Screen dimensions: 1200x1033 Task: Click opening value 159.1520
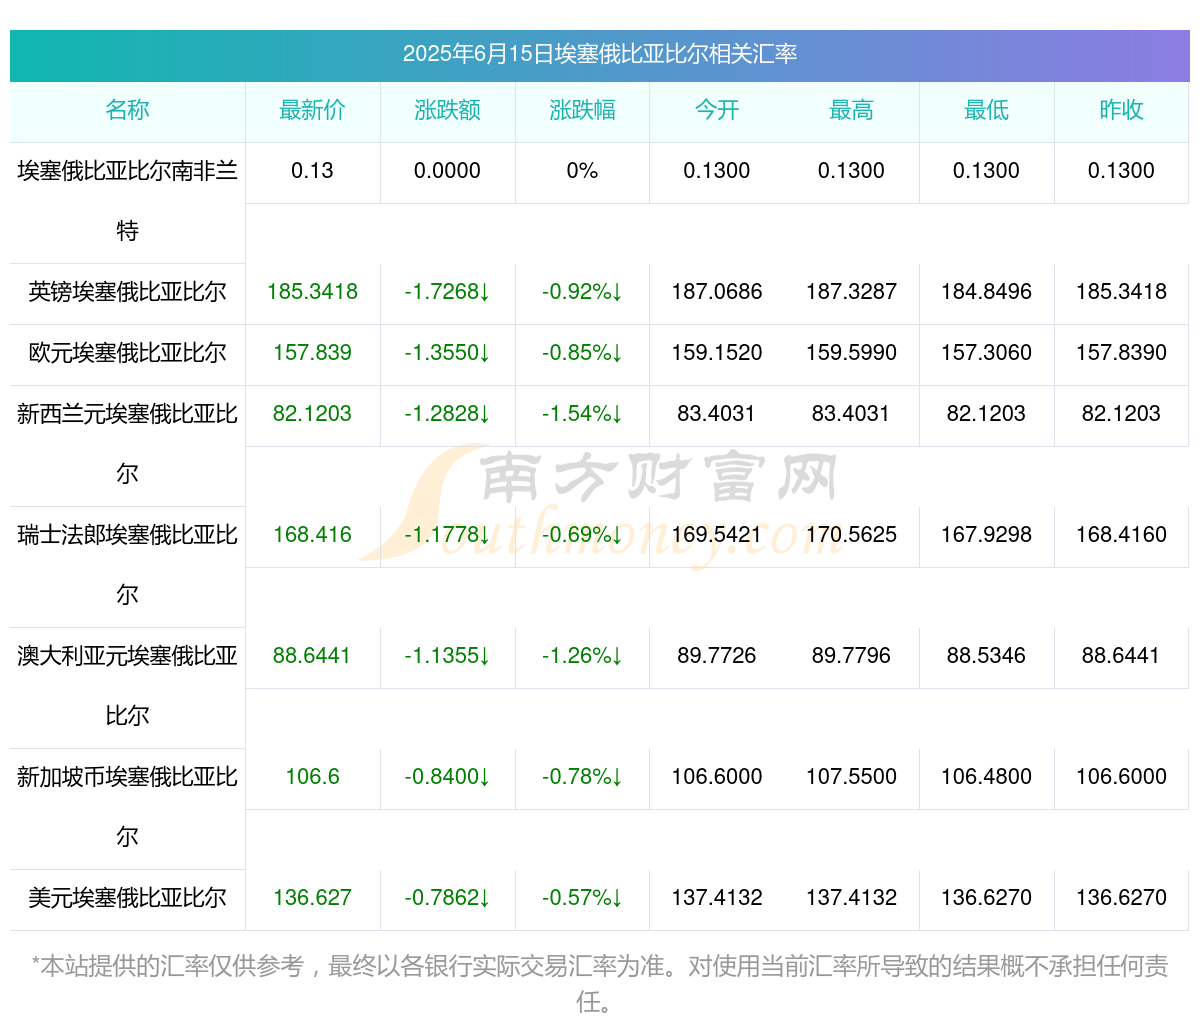pyautogui.click(x=717, y=353)
